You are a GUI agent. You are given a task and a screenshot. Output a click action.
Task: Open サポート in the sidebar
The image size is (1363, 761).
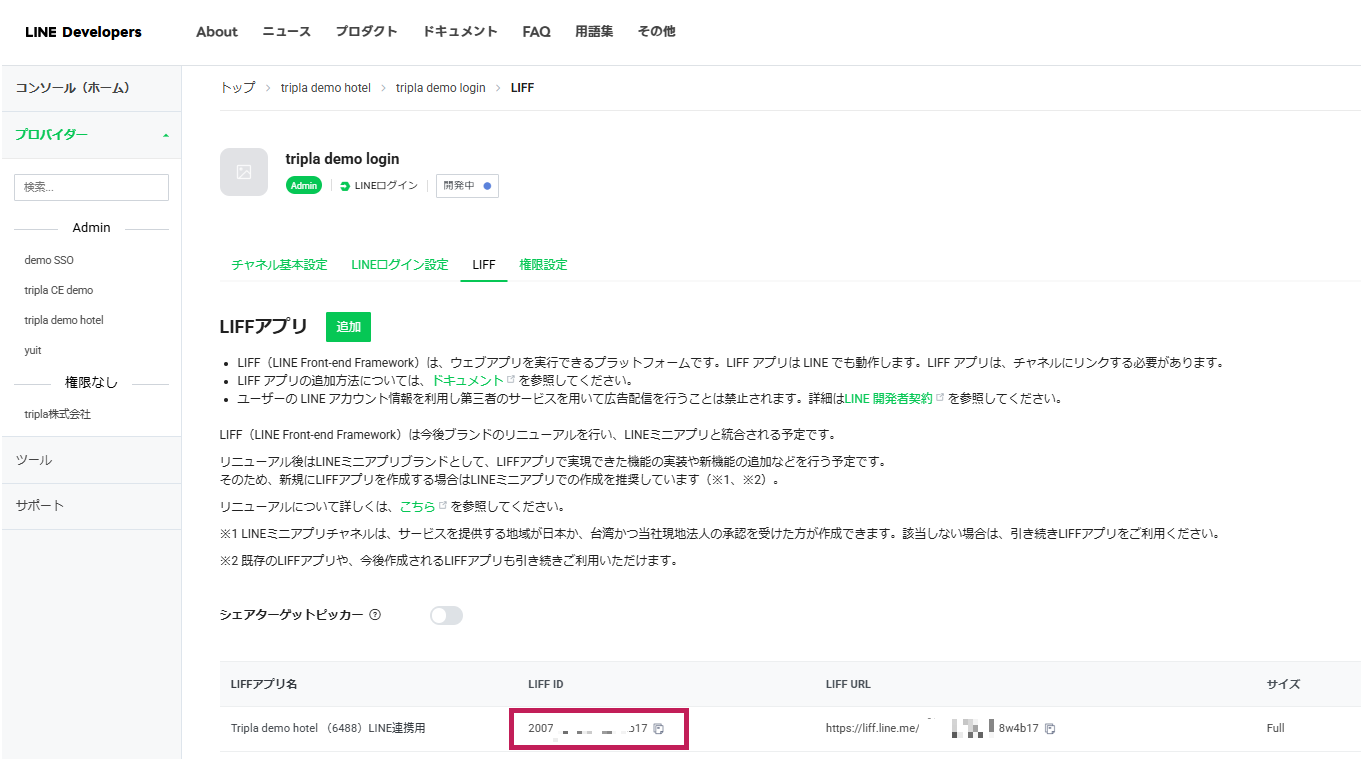point(91,506)
